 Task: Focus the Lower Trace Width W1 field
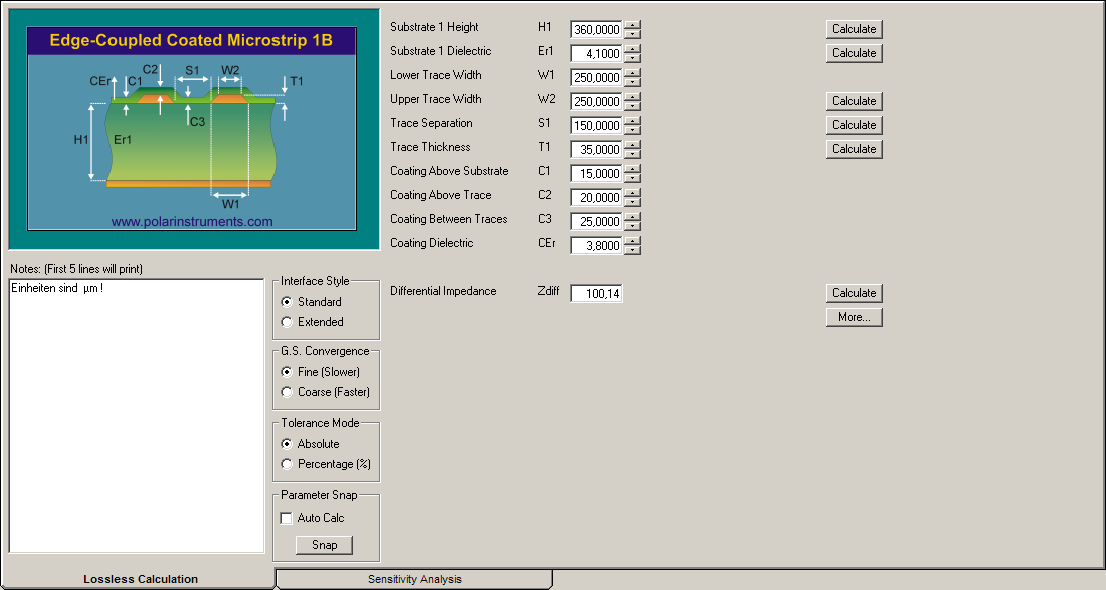click(597, 78)
